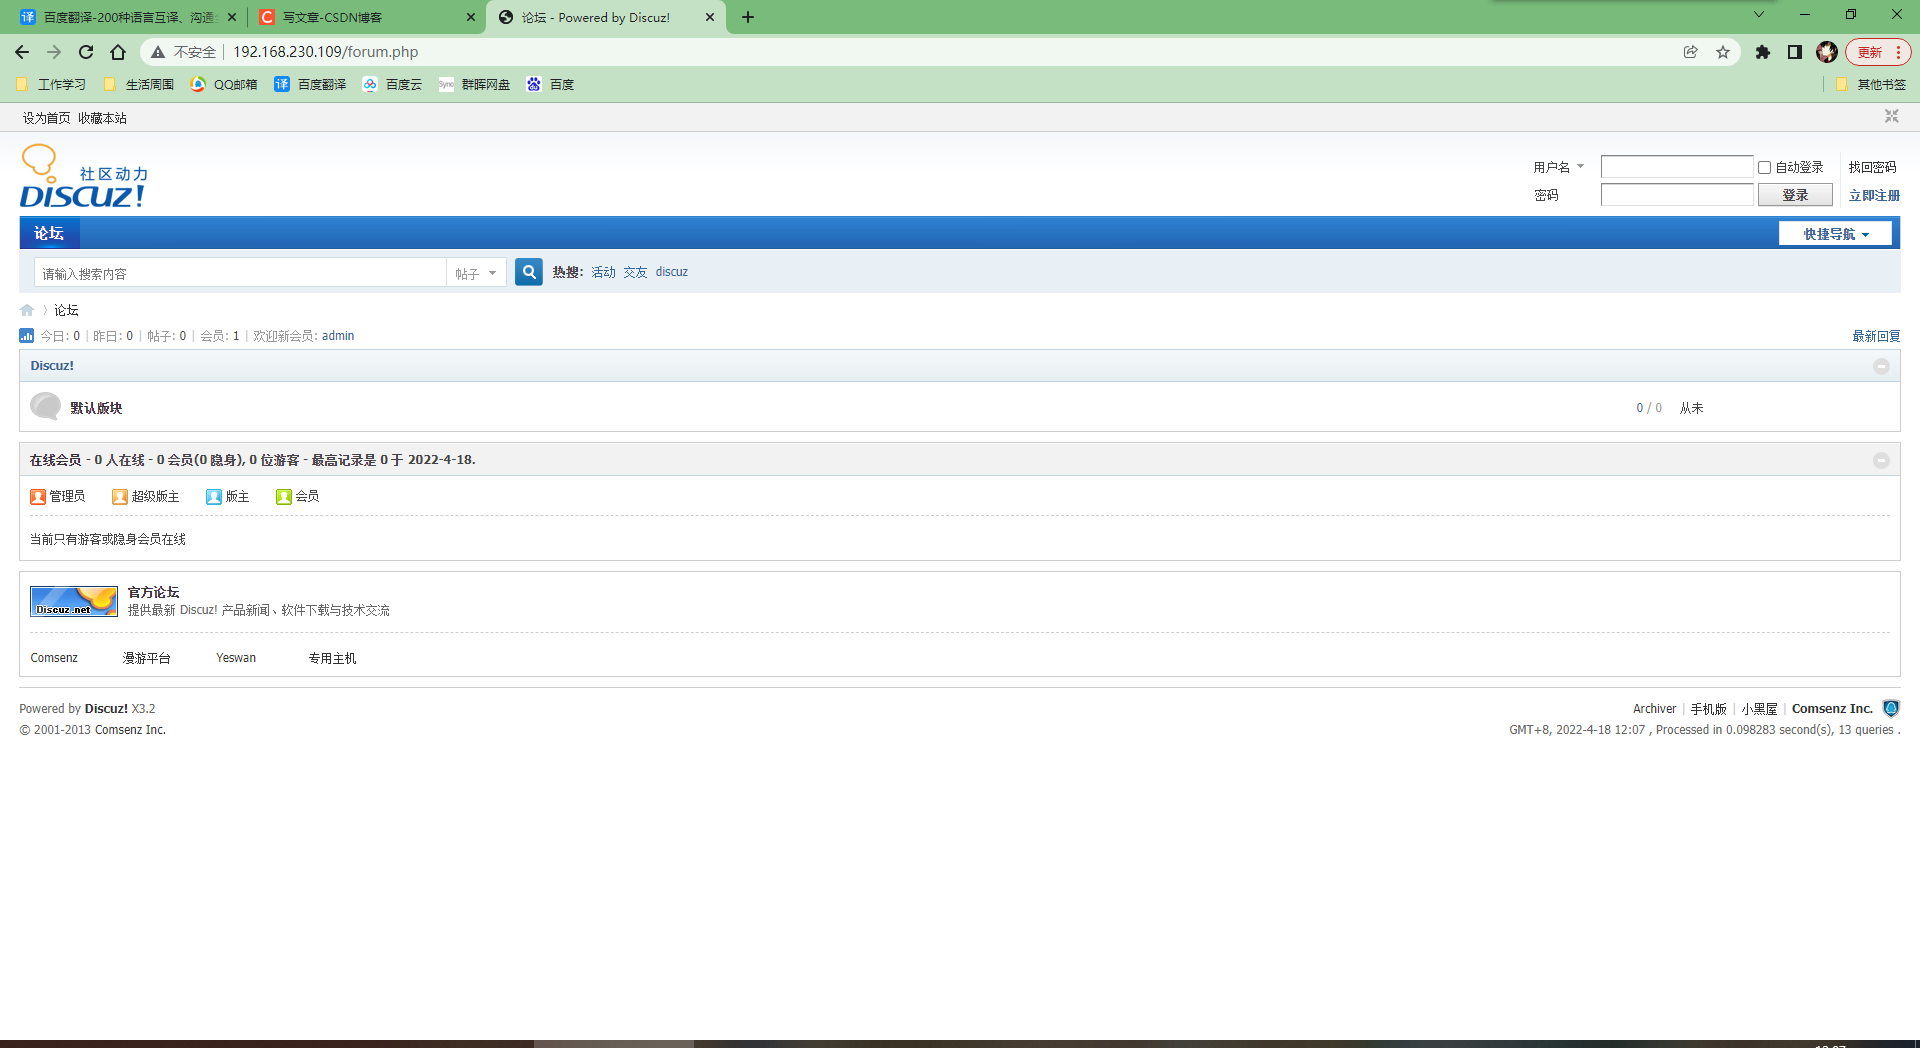Collapse the Discuz! category section
This screenshot has width=1920, height=1048.
pyautogui.click(x=1881, y=366)
